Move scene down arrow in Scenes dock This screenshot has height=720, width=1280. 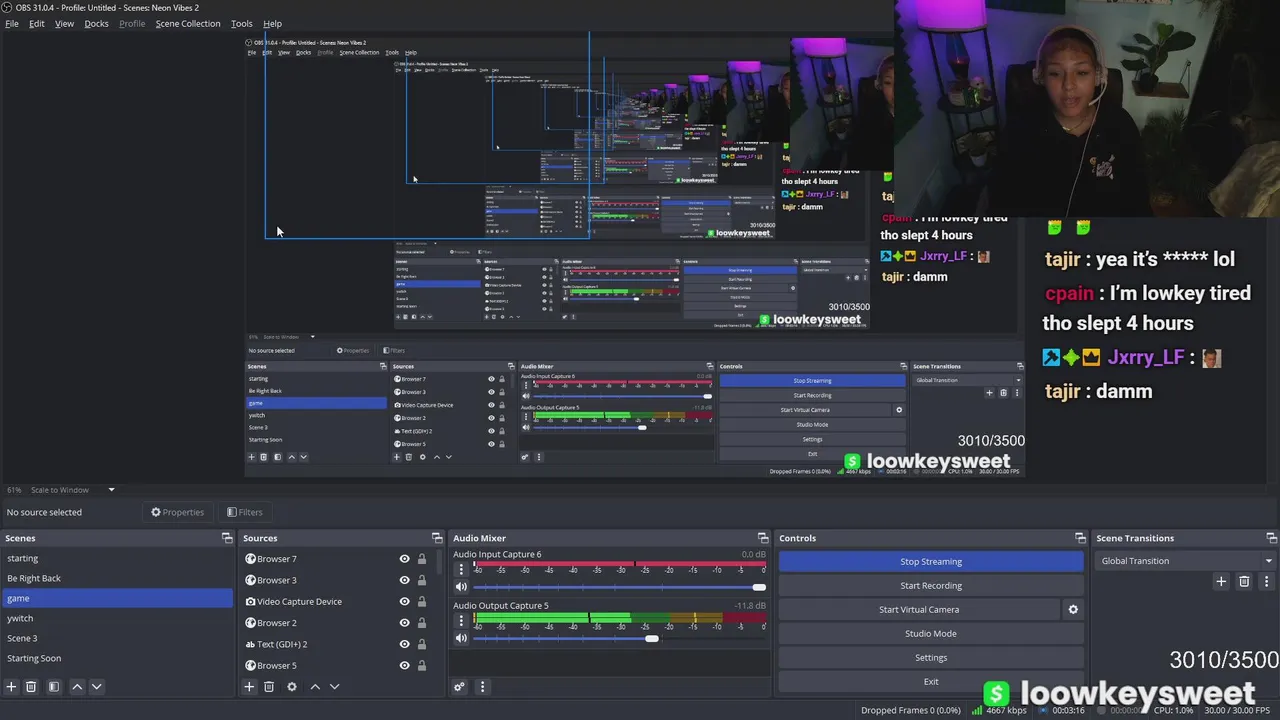pos(96,687)
